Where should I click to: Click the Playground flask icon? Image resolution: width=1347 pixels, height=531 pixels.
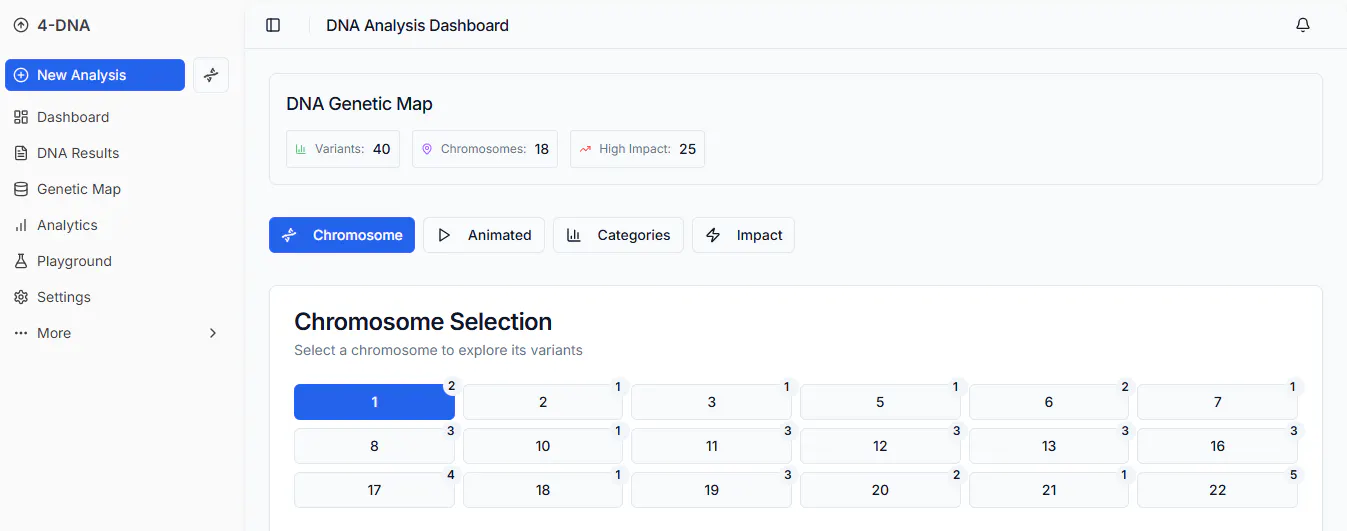(x=21, y=261)
